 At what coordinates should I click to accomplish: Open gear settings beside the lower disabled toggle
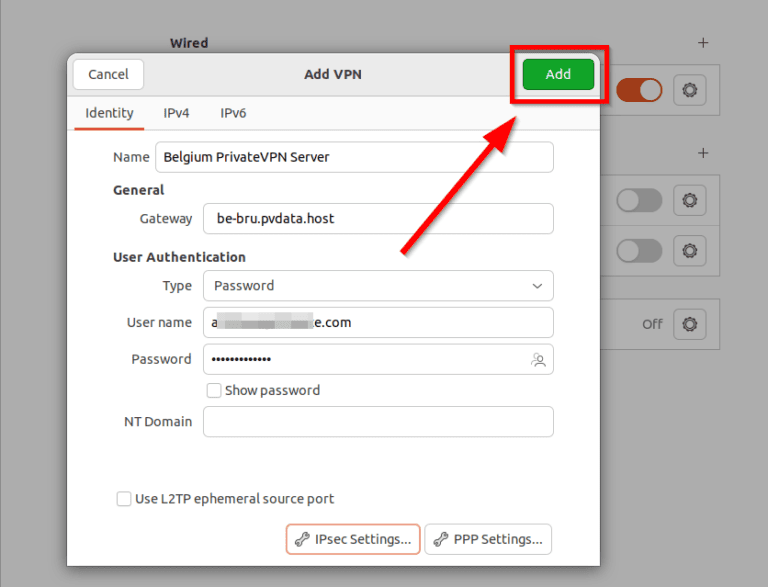tap(689, 250)
